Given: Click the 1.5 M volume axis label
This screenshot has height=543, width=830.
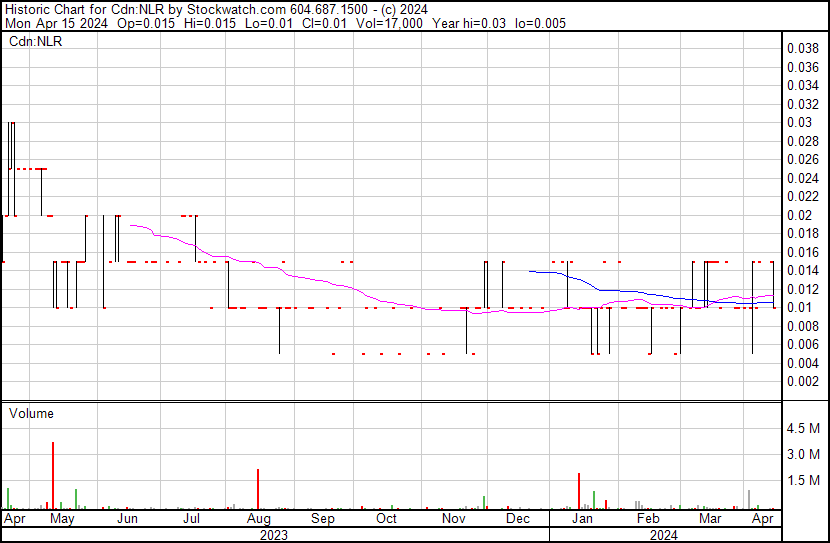Looking at the screenshot, I should pyautogui.click(x=806, y=481).
